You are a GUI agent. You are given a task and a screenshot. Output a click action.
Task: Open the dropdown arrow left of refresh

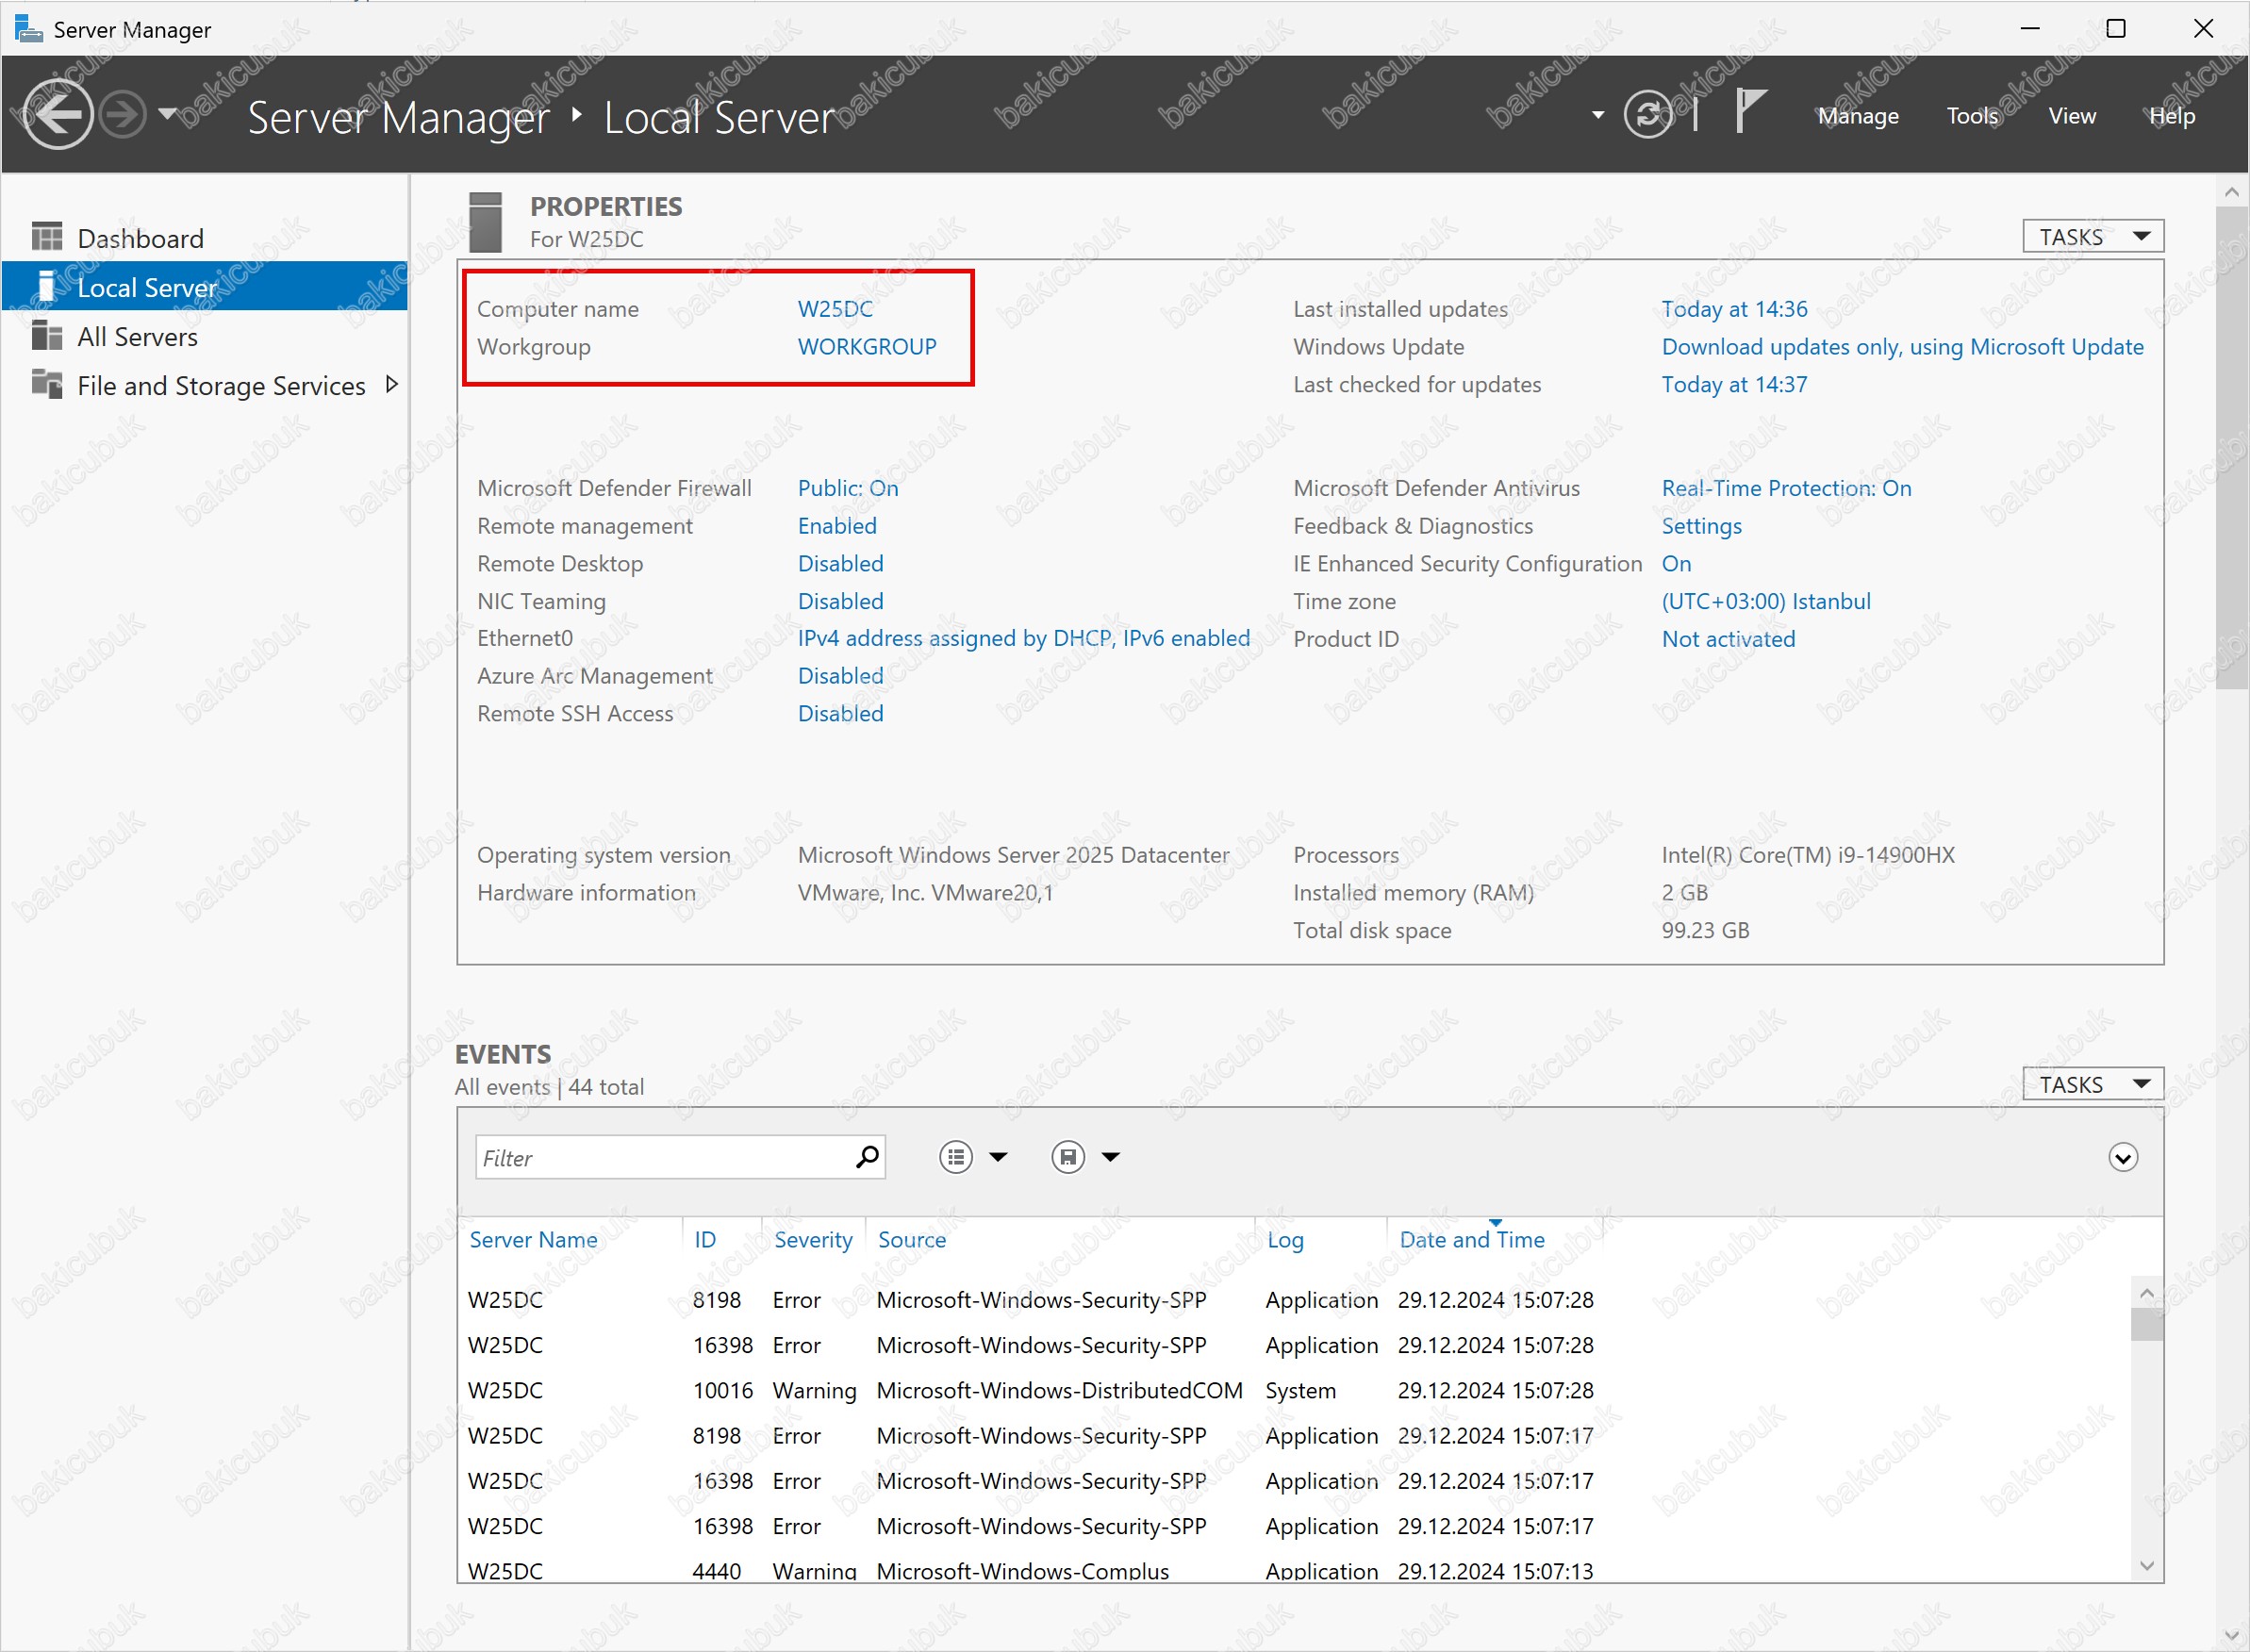click(1598, 115)
